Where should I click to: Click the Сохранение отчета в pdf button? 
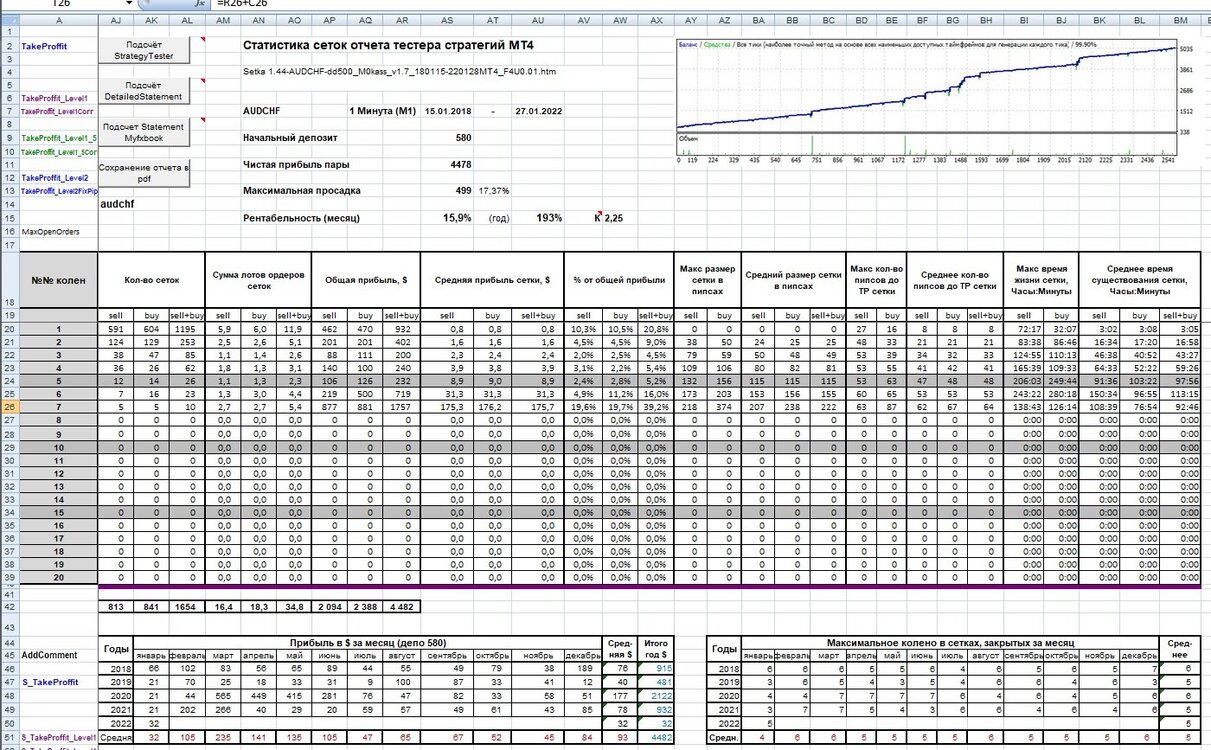click(x=143, y=173)
